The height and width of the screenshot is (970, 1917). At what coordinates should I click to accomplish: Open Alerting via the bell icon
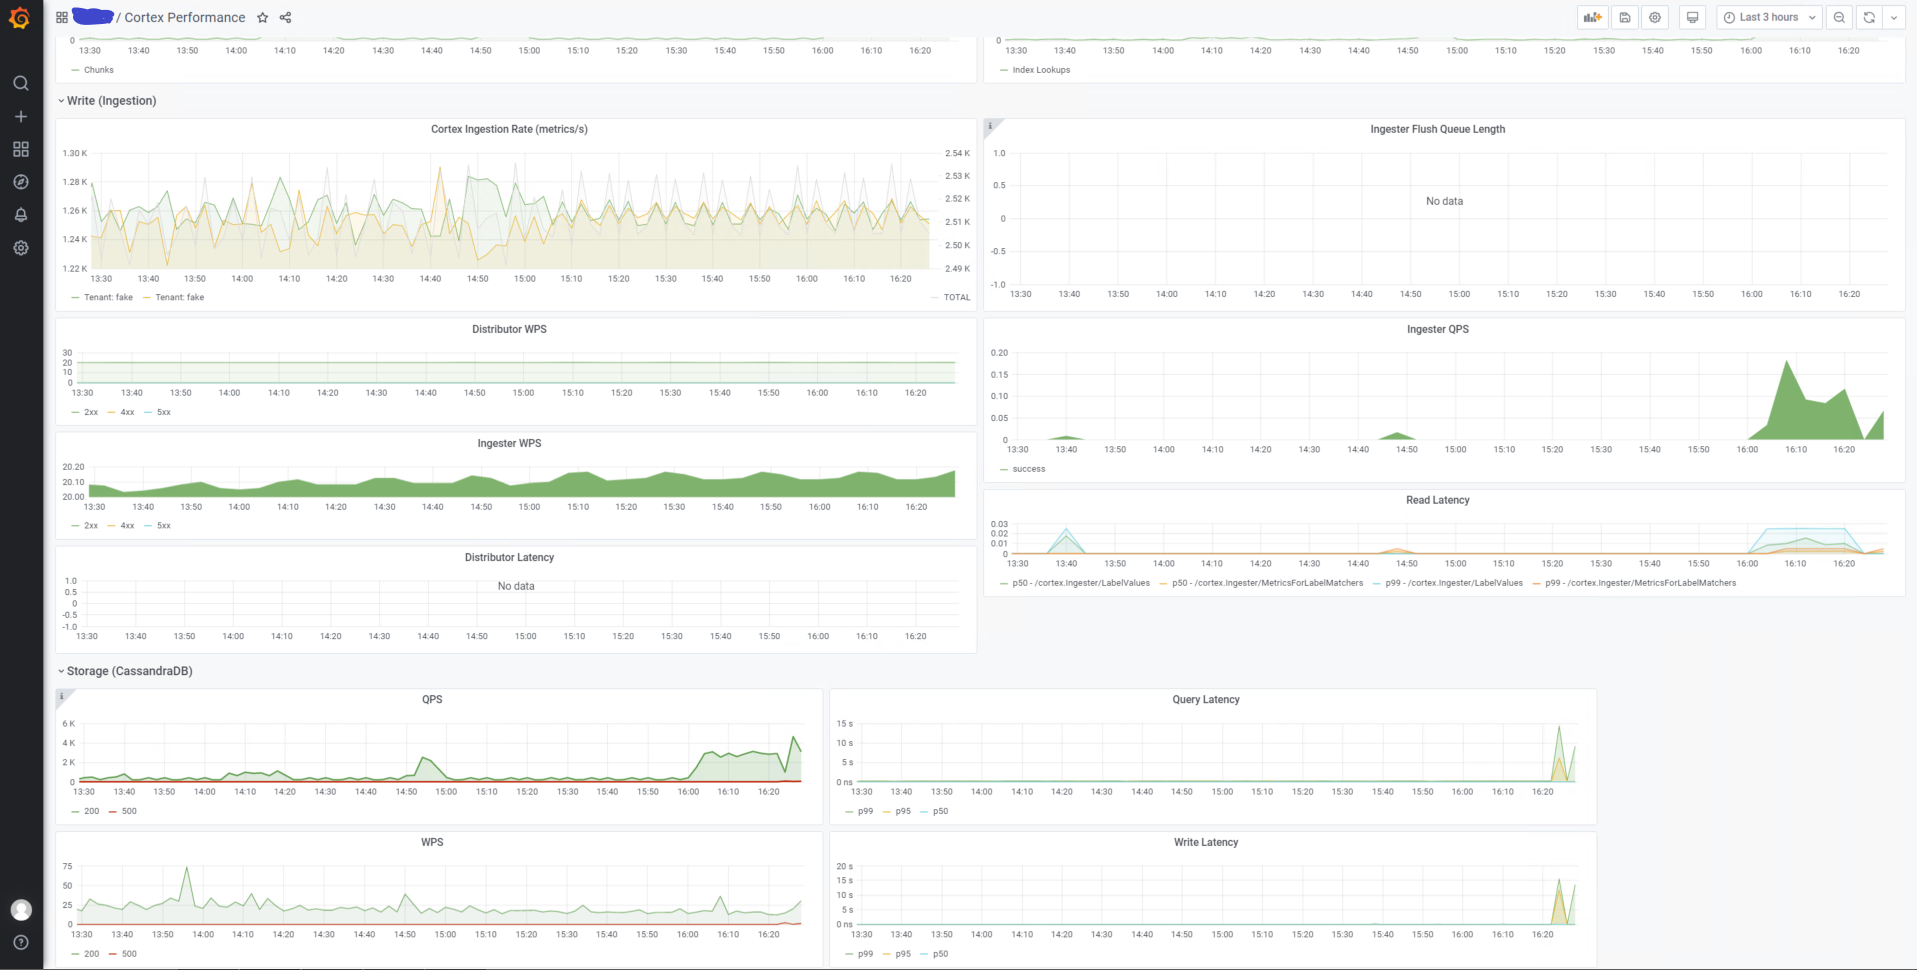coord(20,214)
